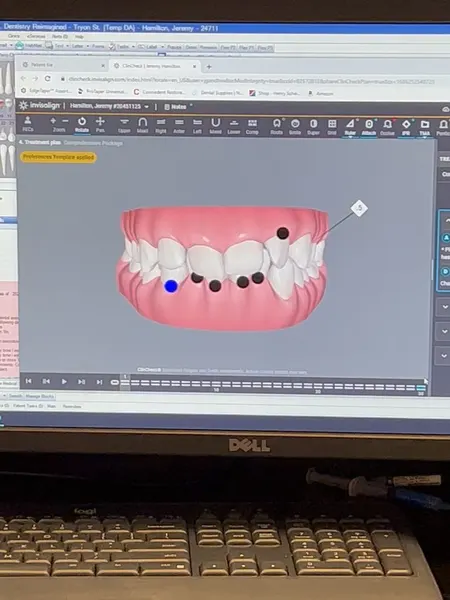Show the Grid overlay
Viewport: 450px width, 600px height.
tap(332, 127)
